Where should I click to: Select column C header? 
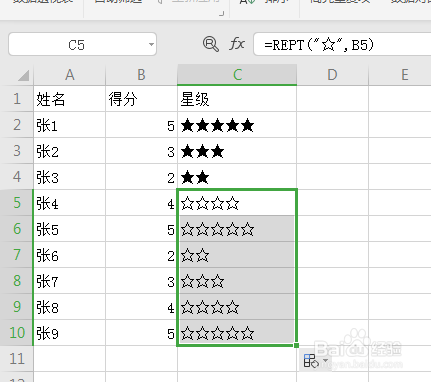tap(237, 75)
